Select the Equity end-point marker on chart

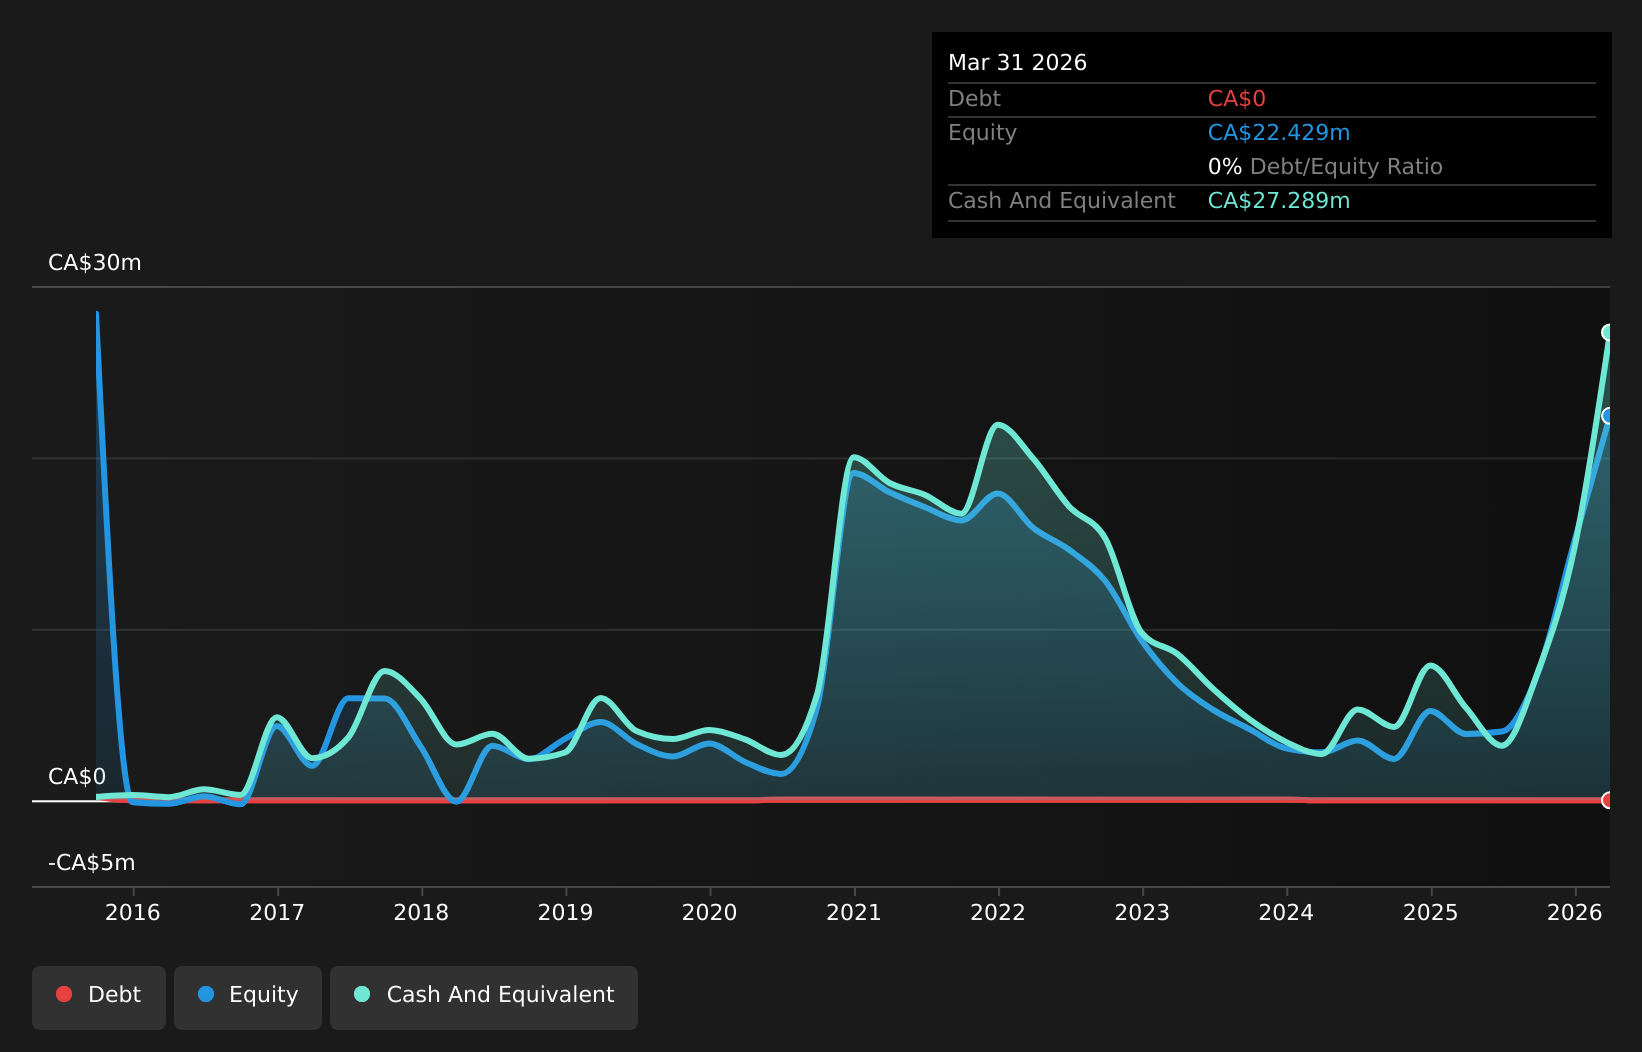[1608, 416]
